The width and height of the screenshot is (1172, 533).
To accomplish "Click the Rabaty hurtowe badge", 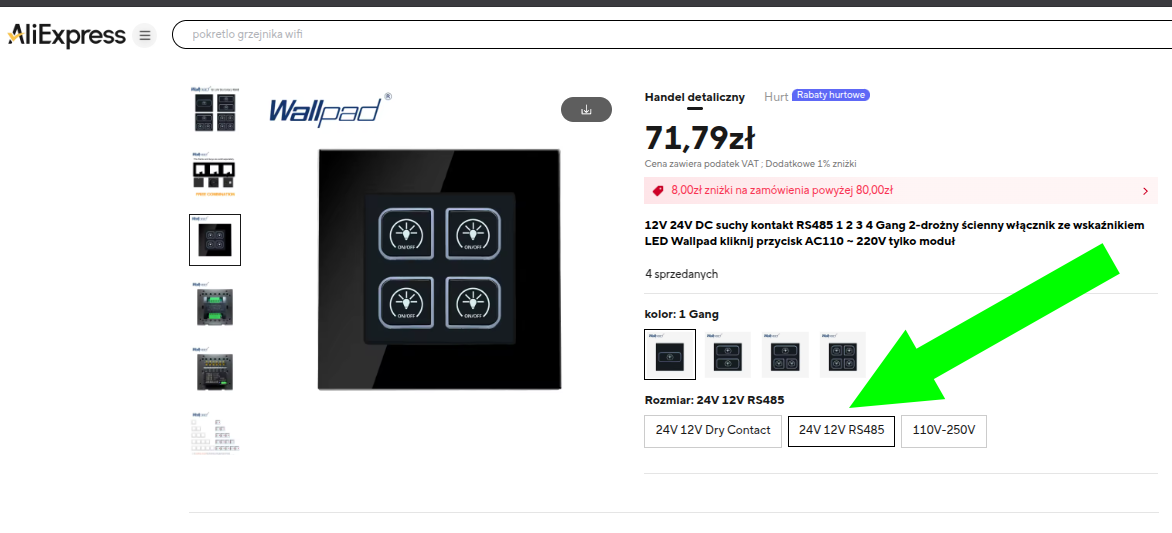I will point(831,95).
